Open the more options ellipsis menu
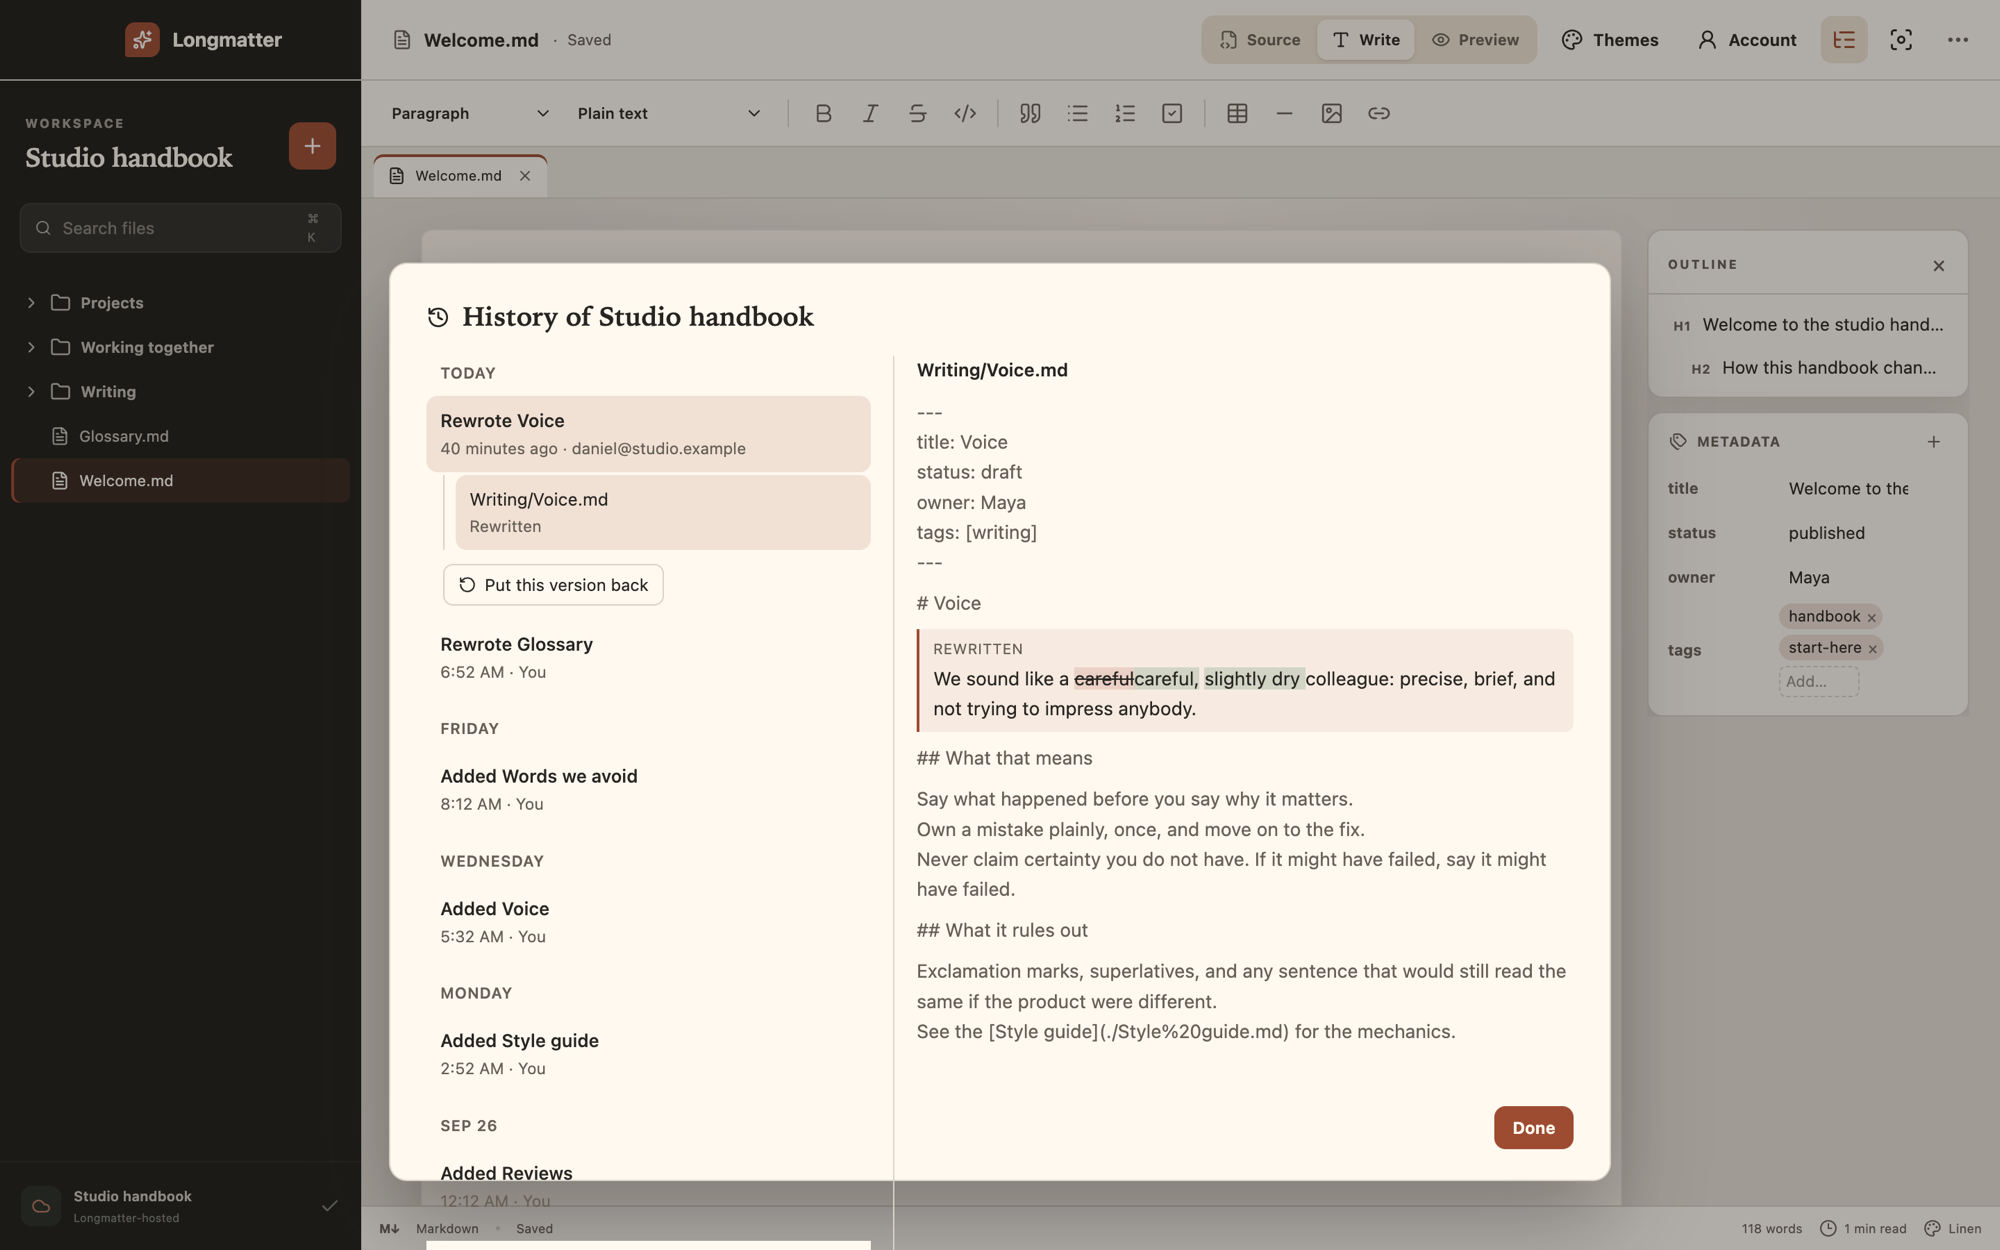This screenshot has height=1250, width=2000. coord(1958,40)
